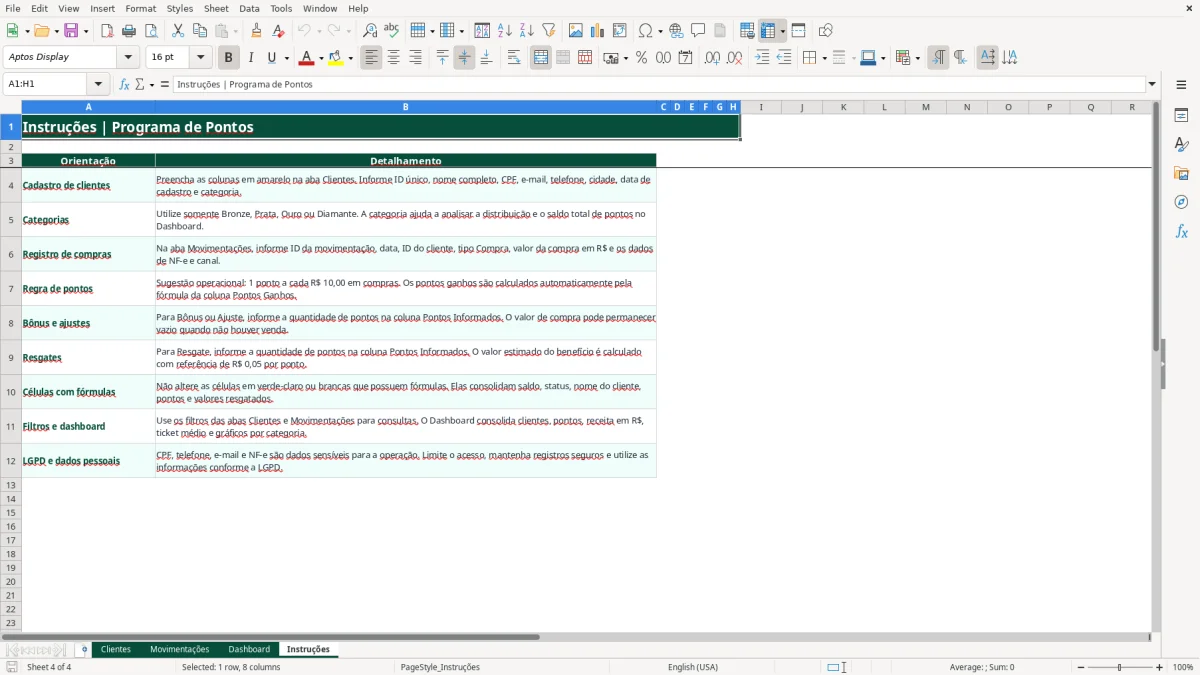Print the spreadsheet with the printer icon

coord(129,31)
